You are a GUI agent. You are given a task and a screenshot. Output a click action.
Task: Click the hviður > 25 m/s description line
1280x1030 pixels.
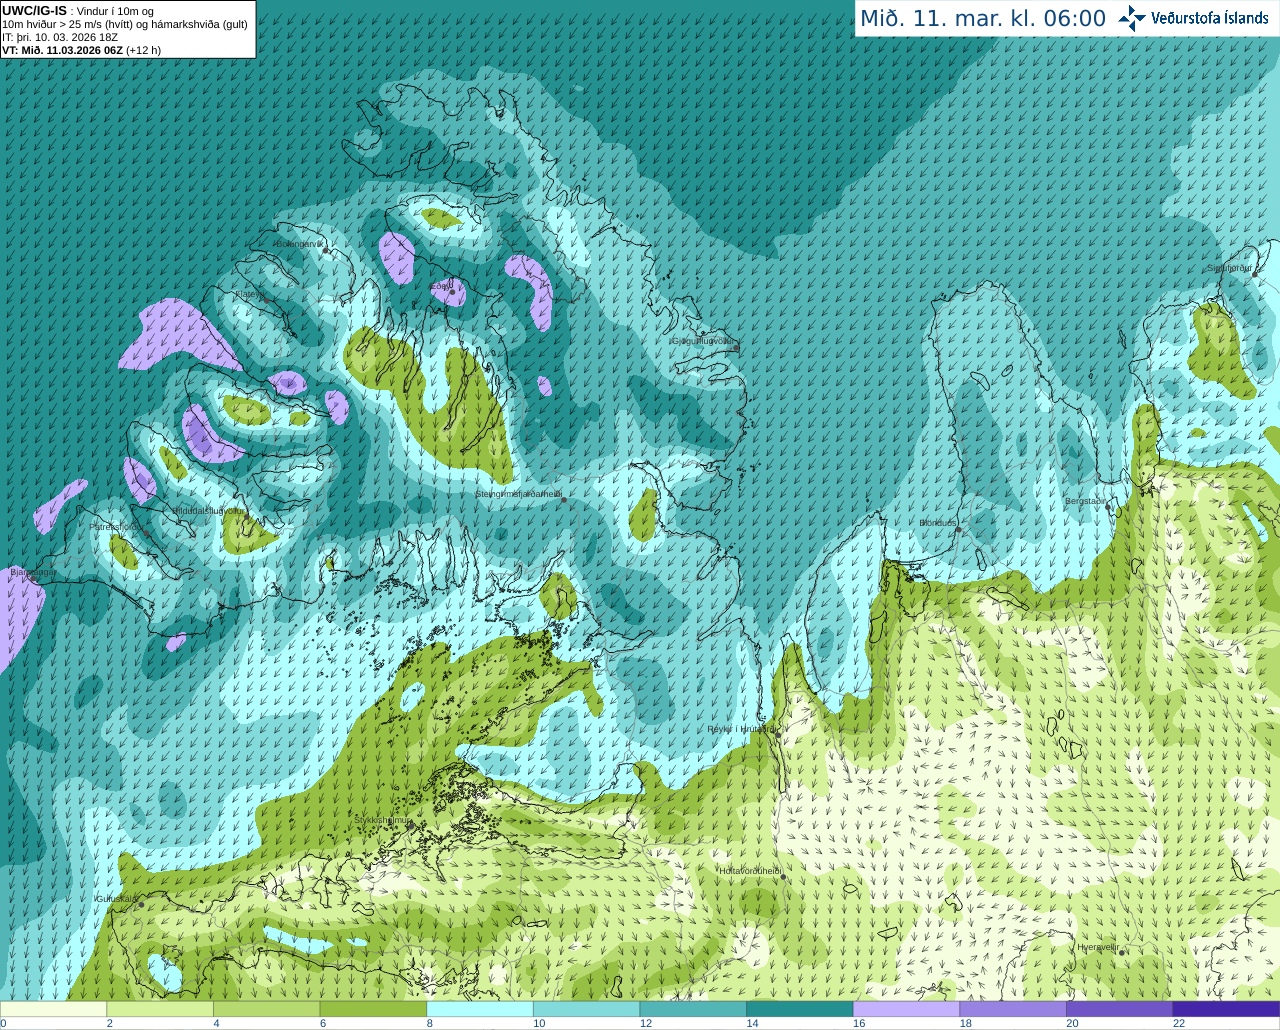[x=125, y=24]
